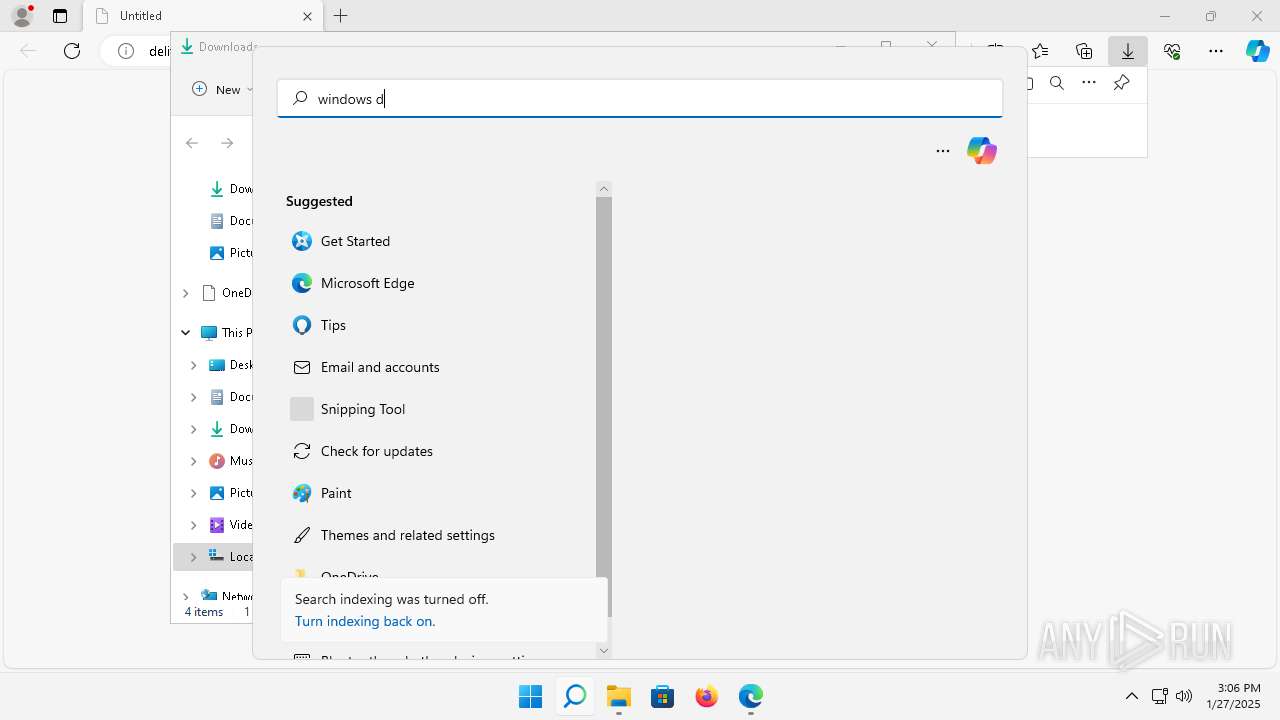Pin the Edge downloads flyout
The image size is (1280, 720).
click(1121, 83)
